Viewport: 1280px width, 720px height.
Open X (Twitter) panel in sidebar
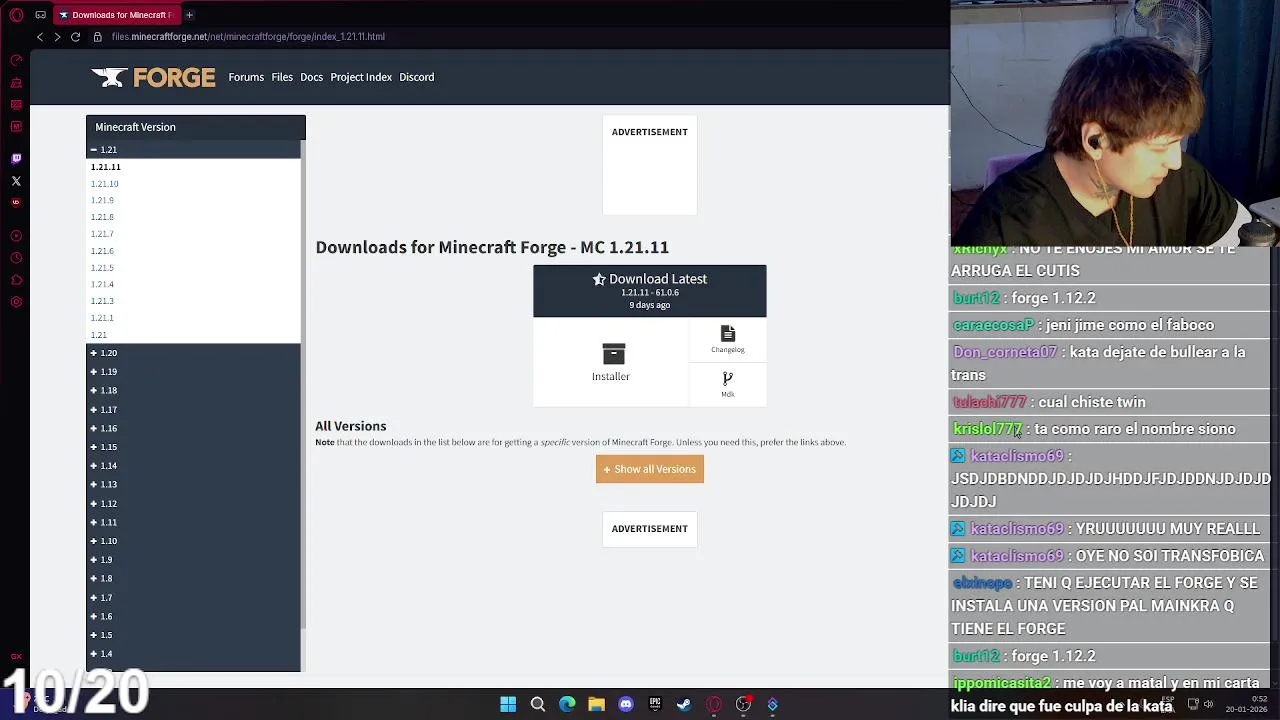(16, 181)
